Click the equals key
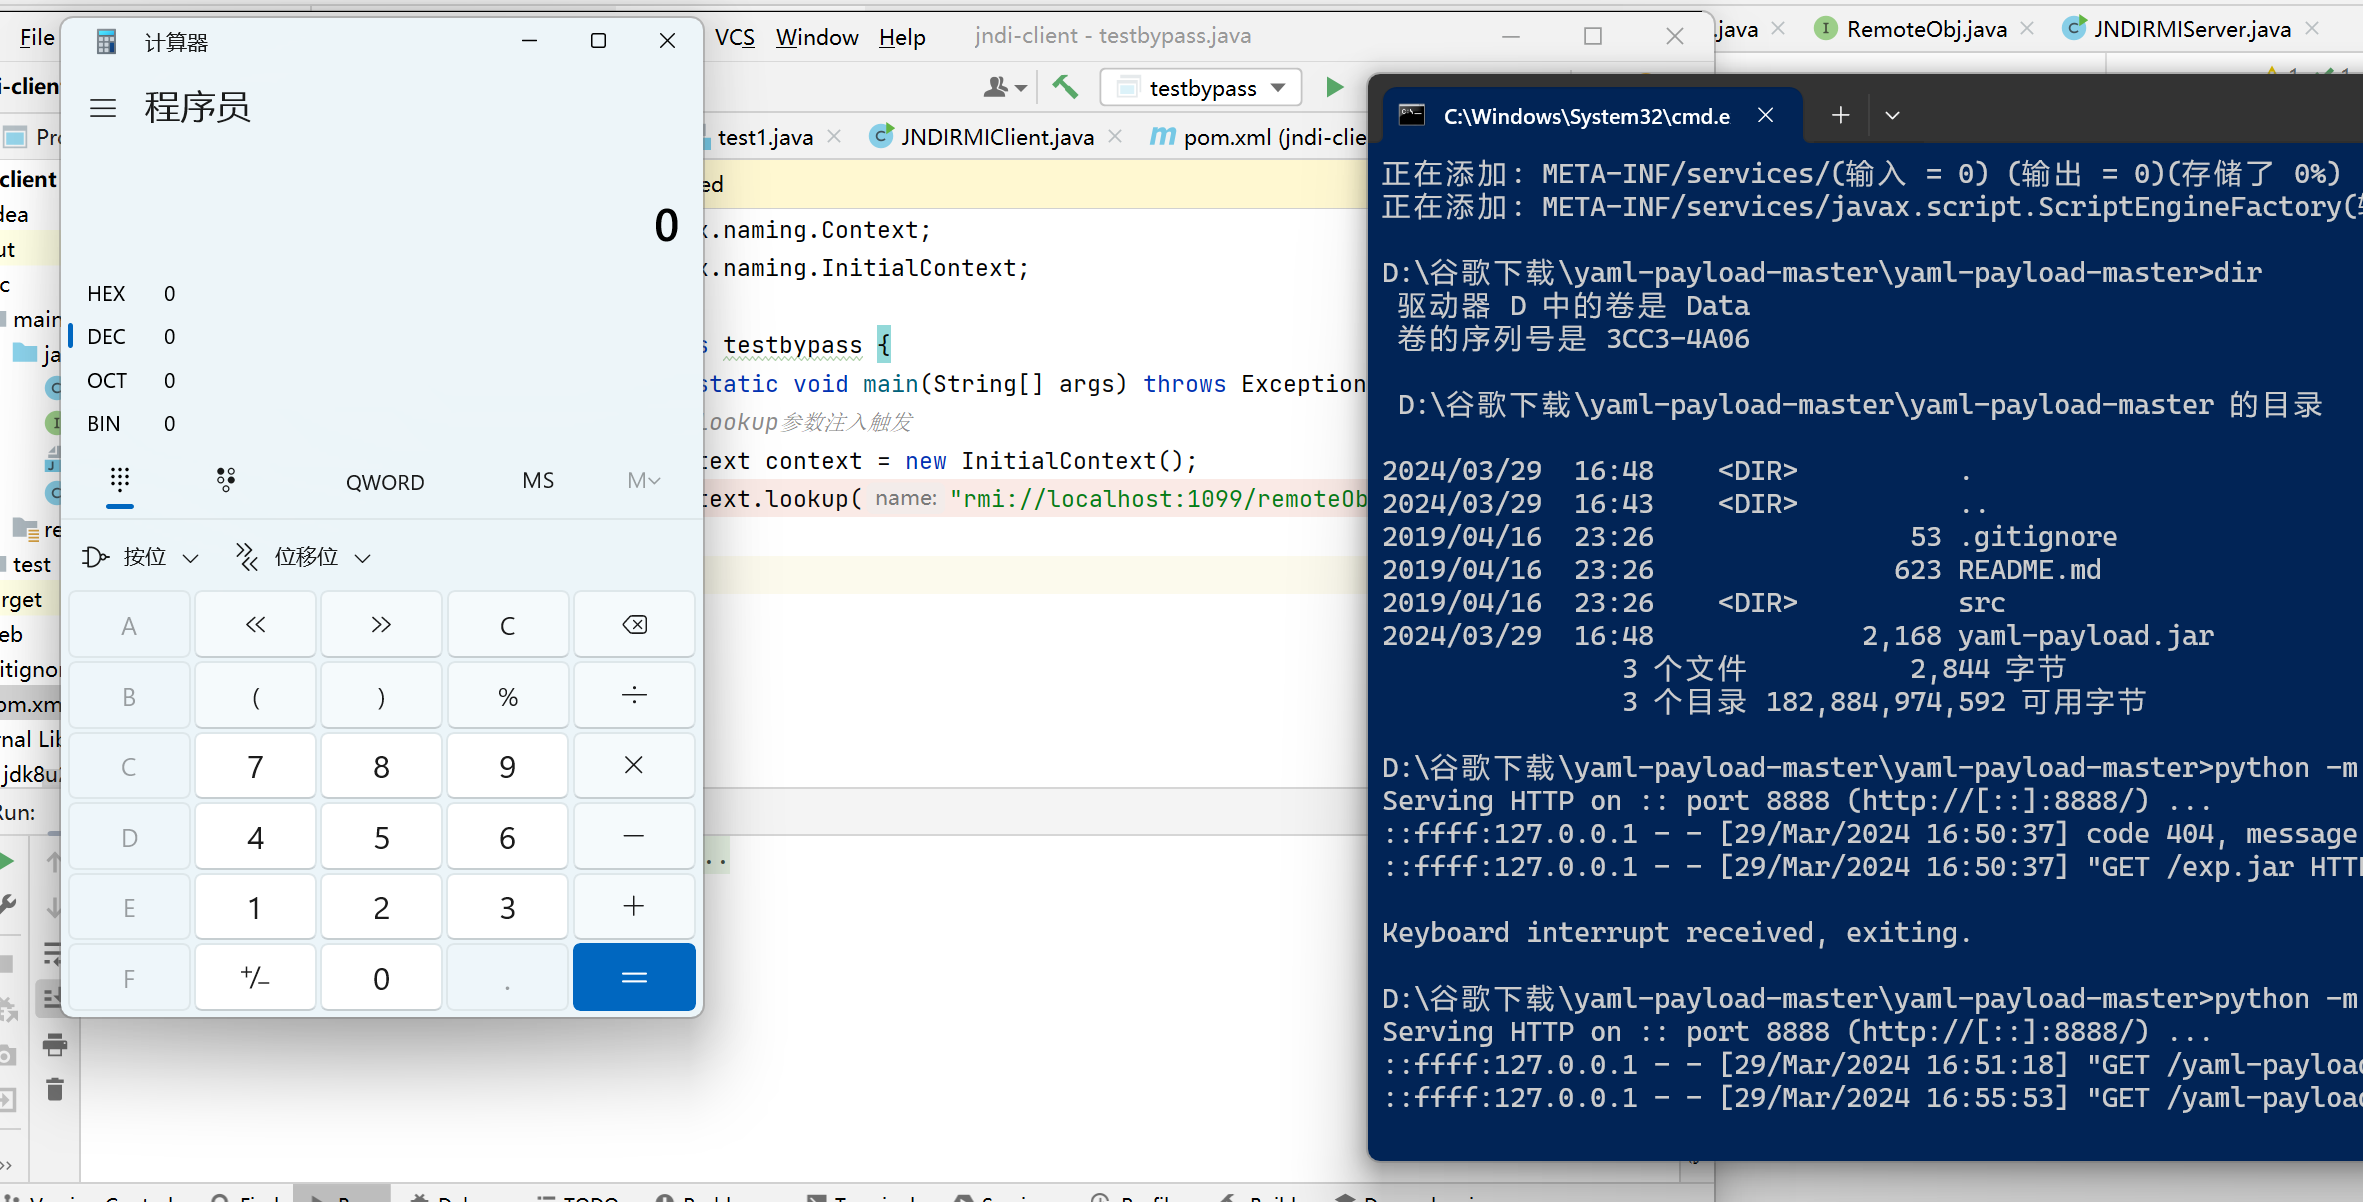The image size is (2363, 1202). [634, 977]
